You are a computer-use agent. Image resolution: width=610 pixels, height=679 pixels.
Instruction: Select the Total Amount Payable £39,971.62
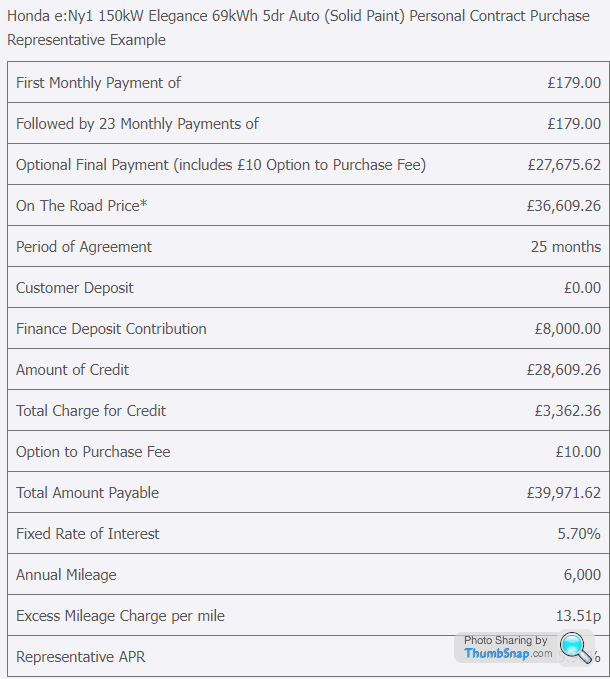[564, 493]
